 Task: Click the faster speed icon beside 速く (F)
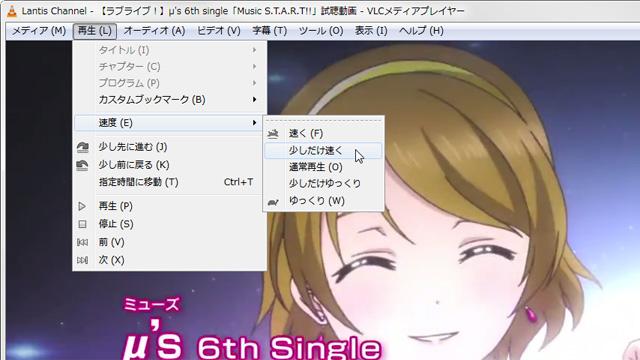point(273,133)
